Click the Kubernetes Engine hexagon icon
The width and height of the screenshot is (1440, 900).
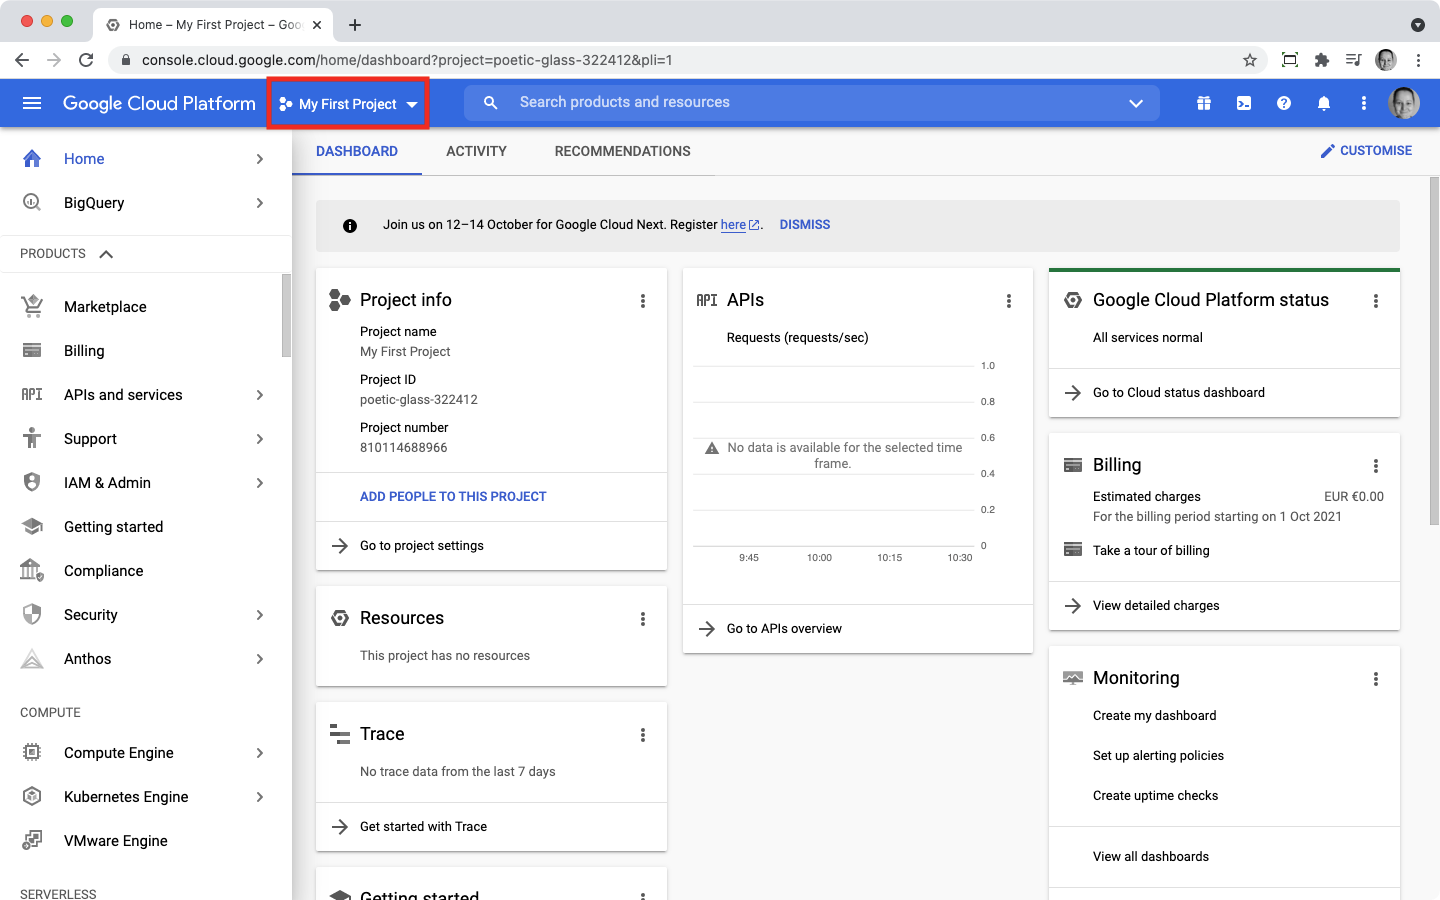coord(32,797)
